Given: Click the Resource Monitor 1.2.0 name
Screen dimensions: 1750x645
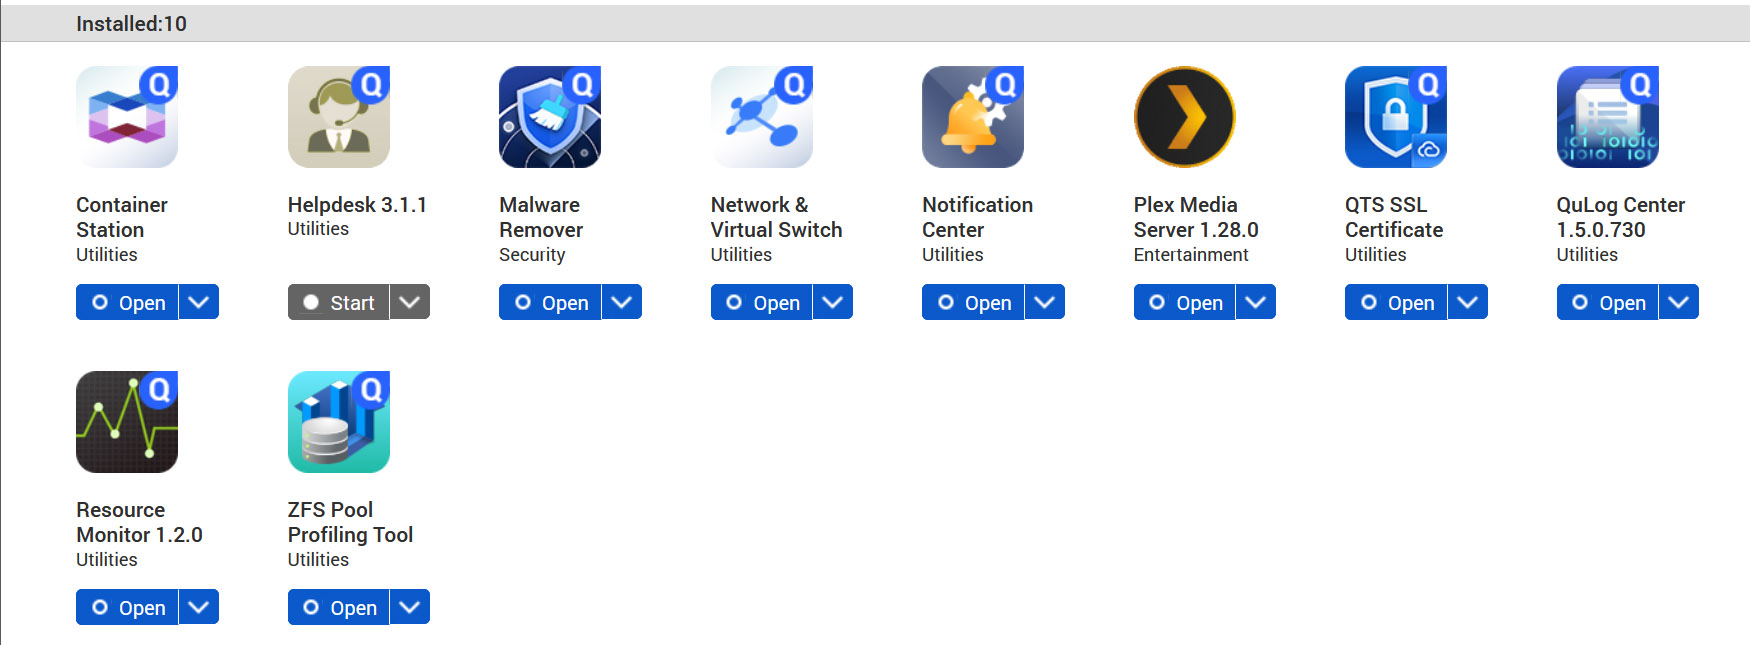Looking at the screenshot, I should click(139, 522).
